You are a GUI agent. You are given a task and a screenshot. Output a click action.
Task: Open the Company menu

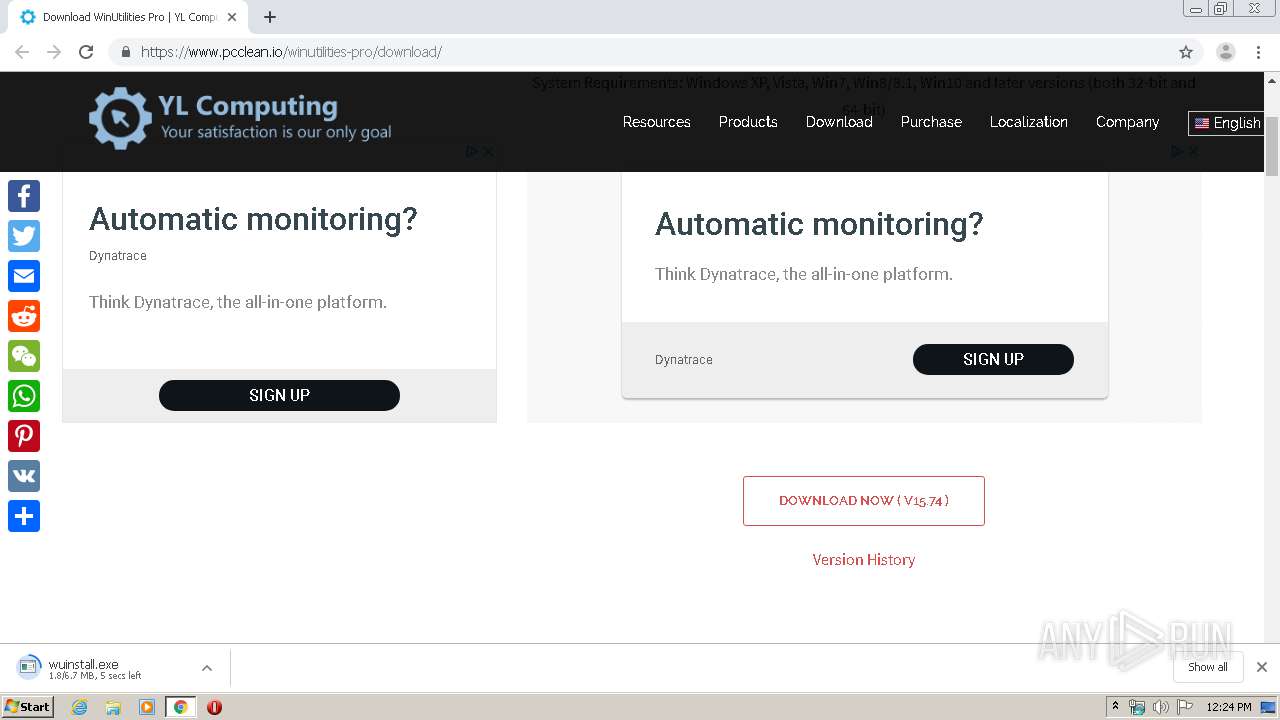click(x=1127, y=122)
